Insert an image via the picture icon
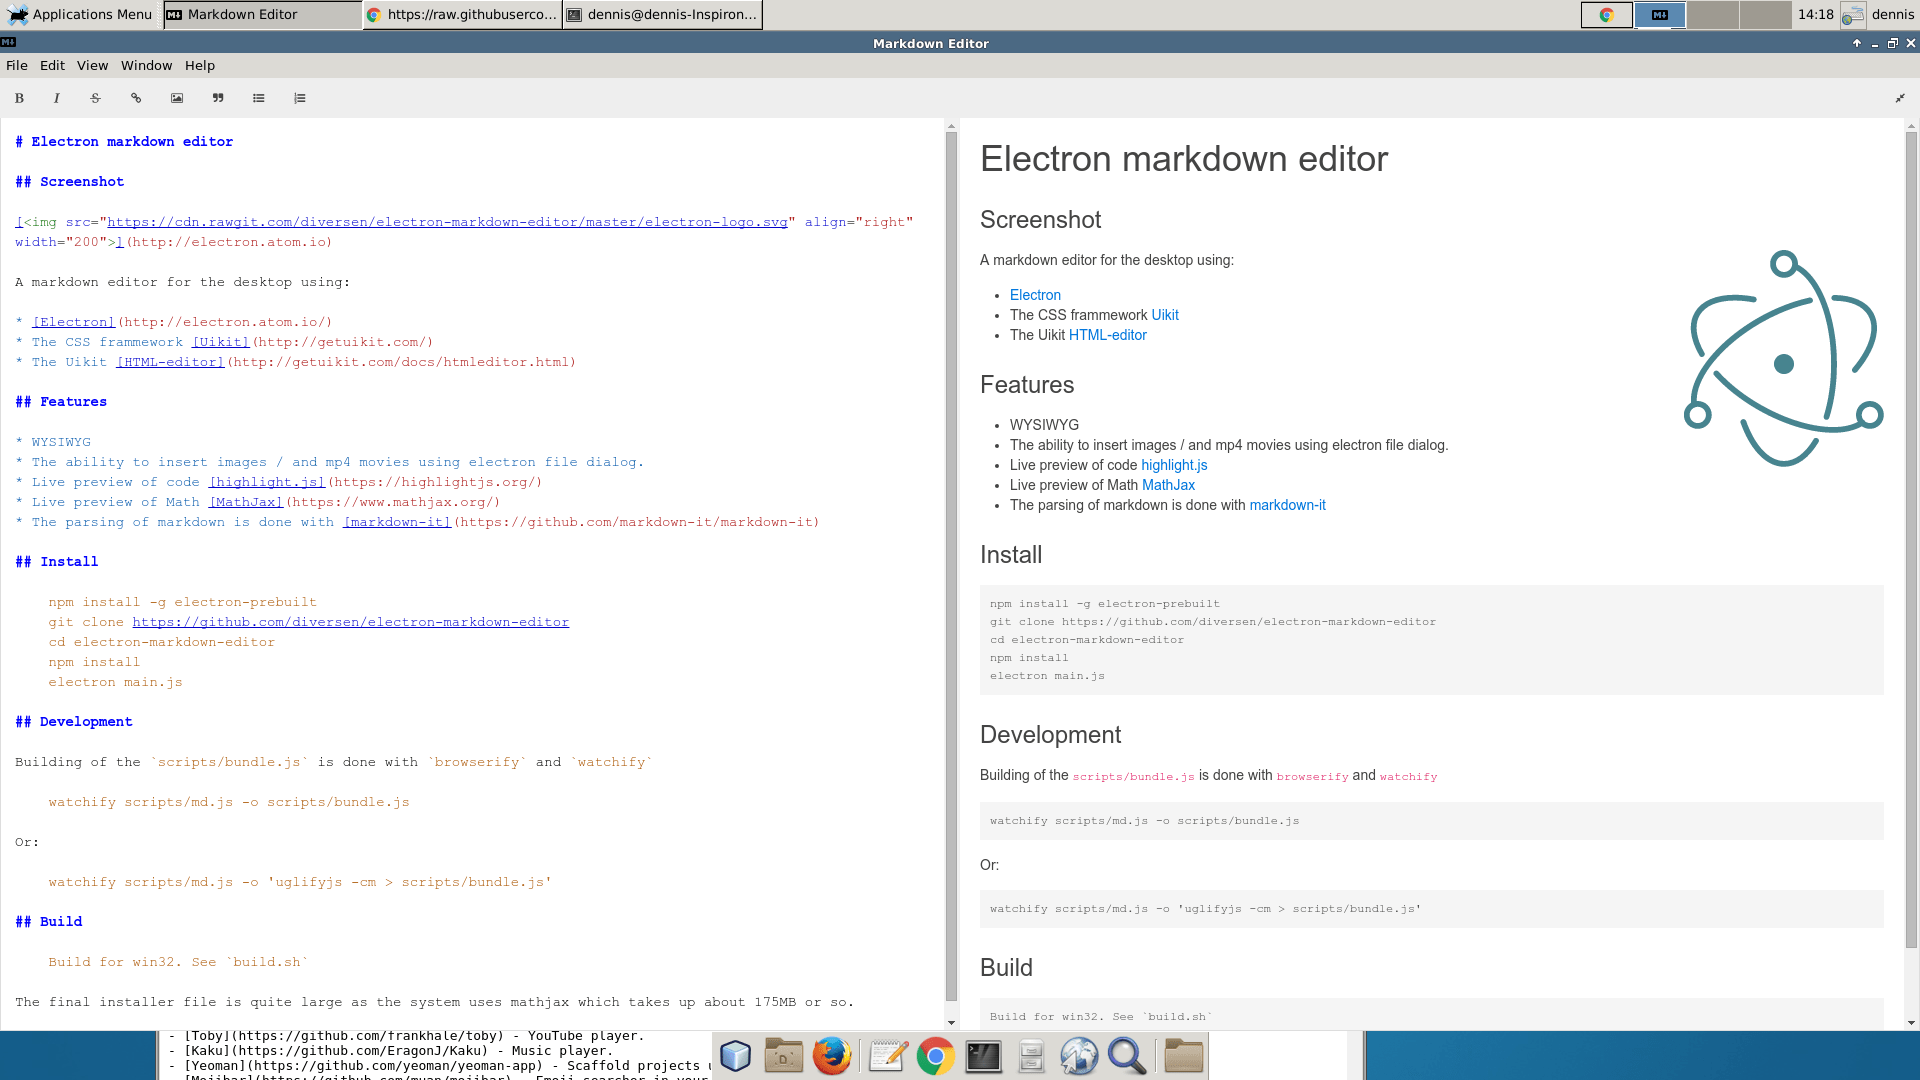This screenshot has width=1920, height=1080. (177, 98)
